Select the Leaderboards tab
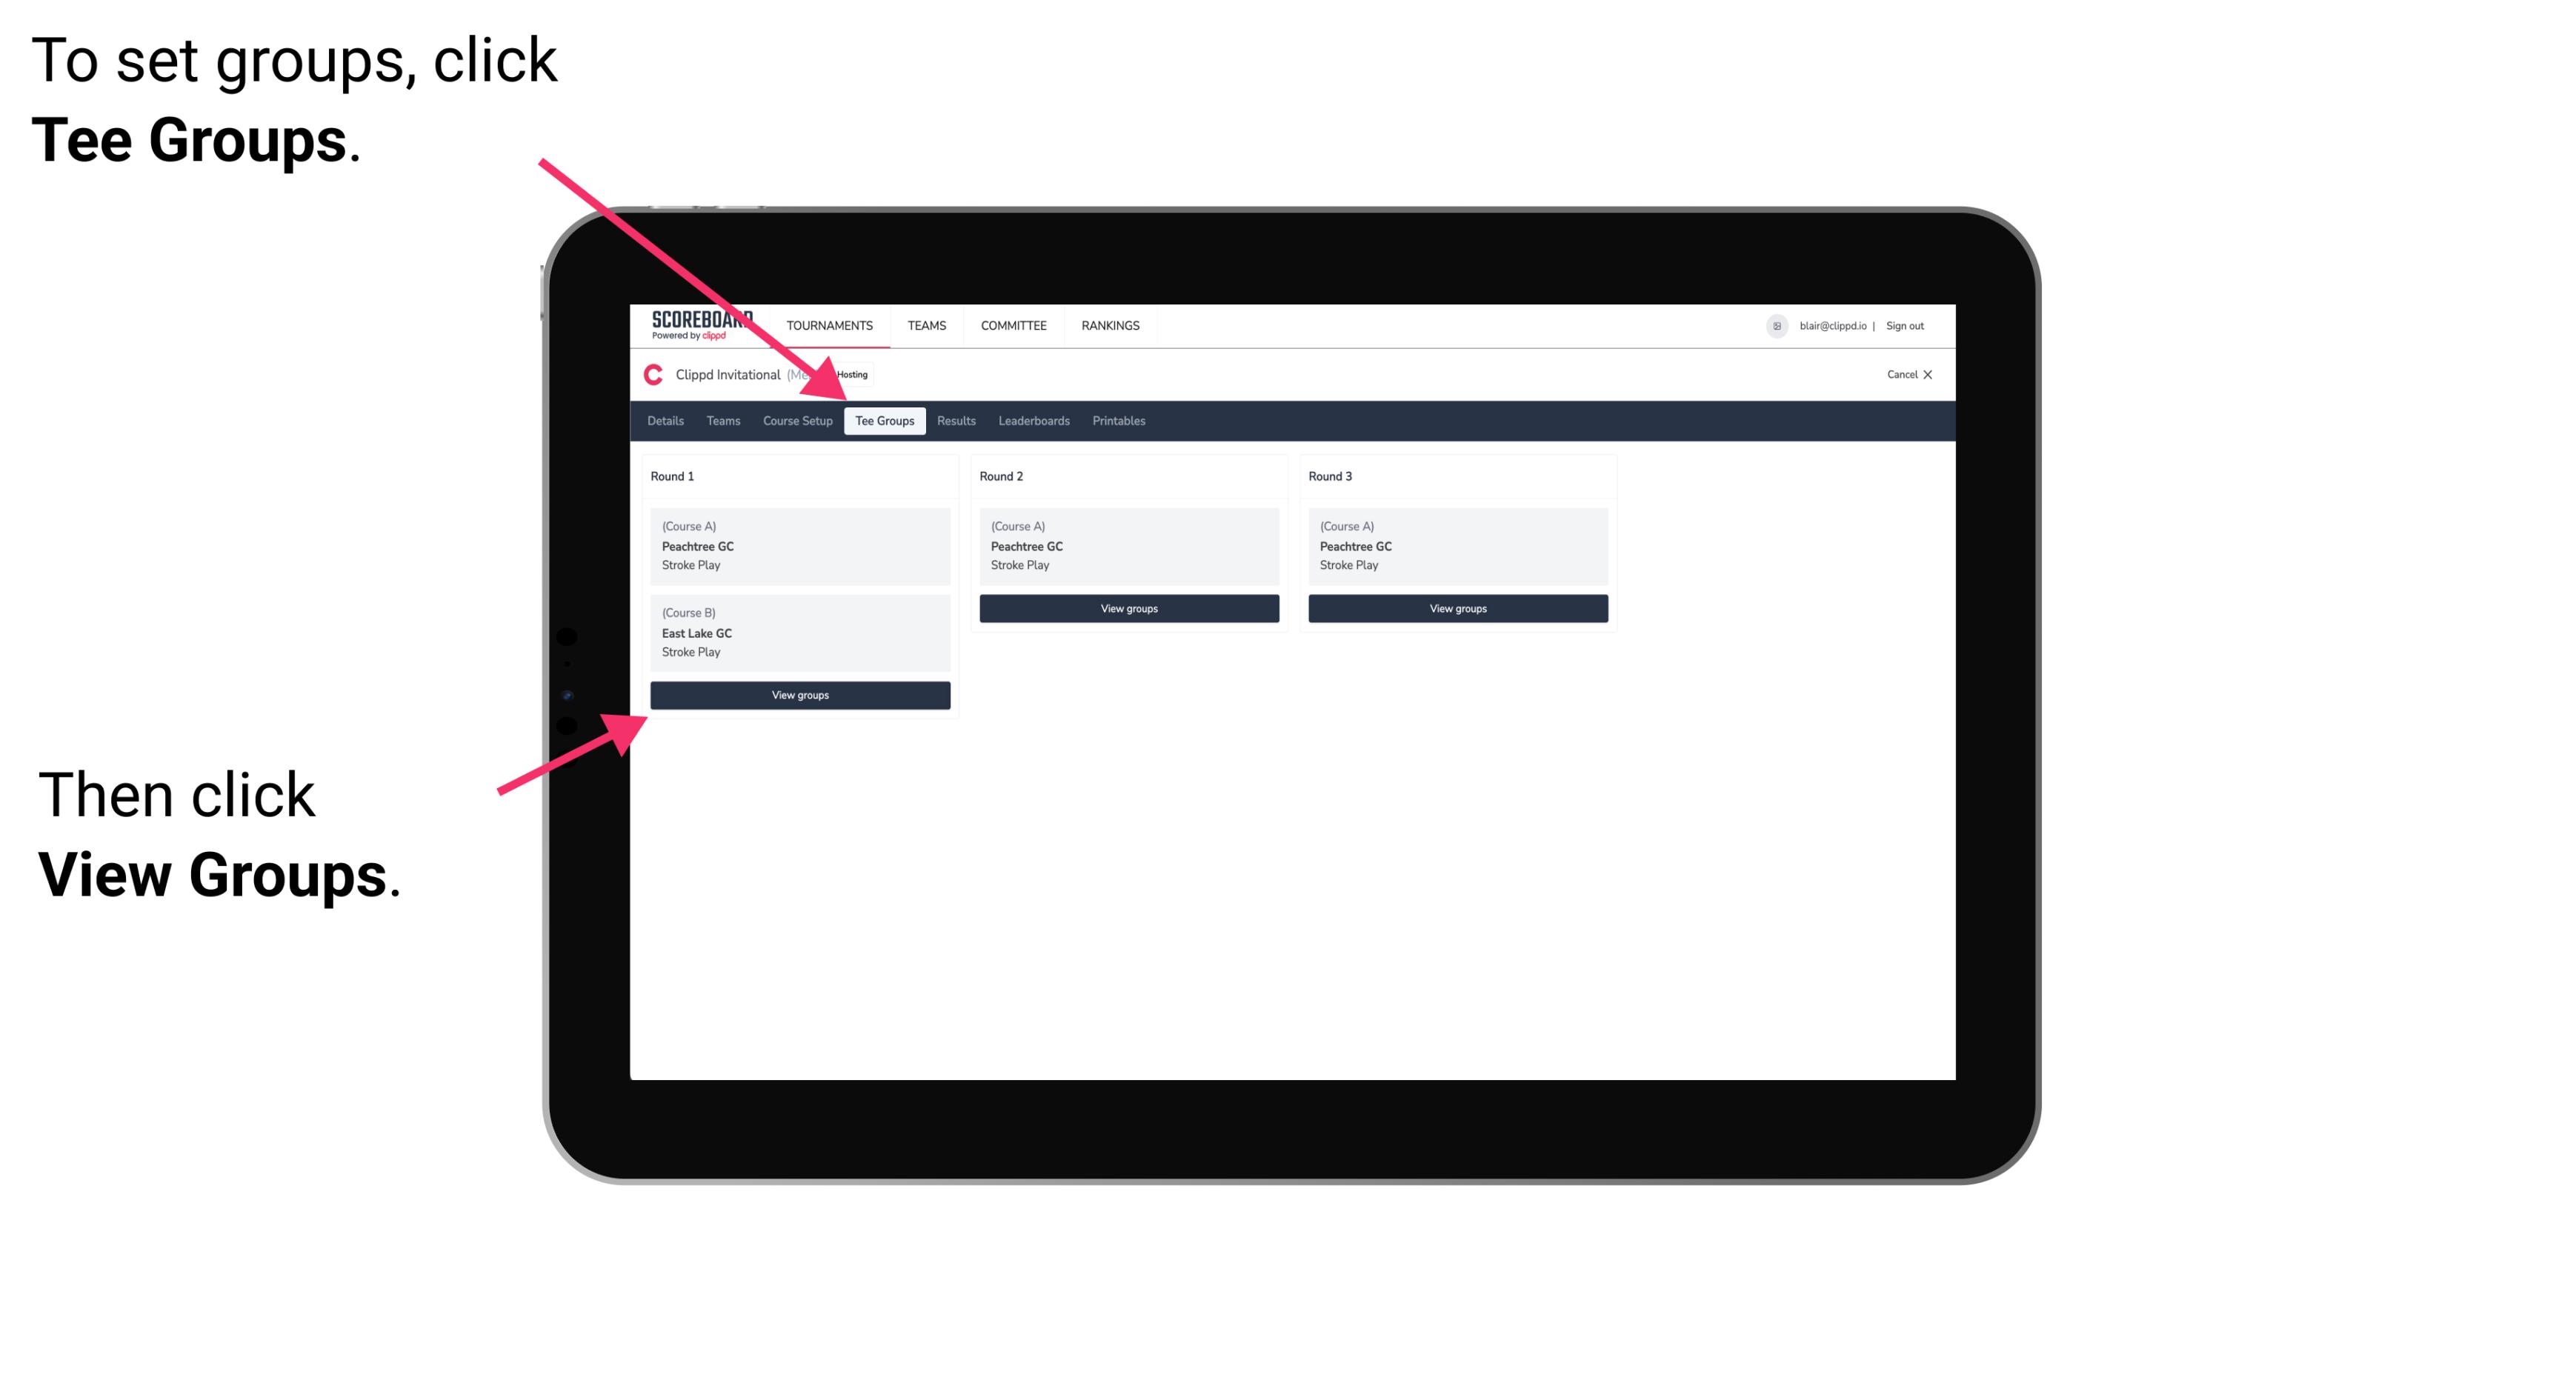The width and height of the screenshot is (2576, 1386). 1033,420
